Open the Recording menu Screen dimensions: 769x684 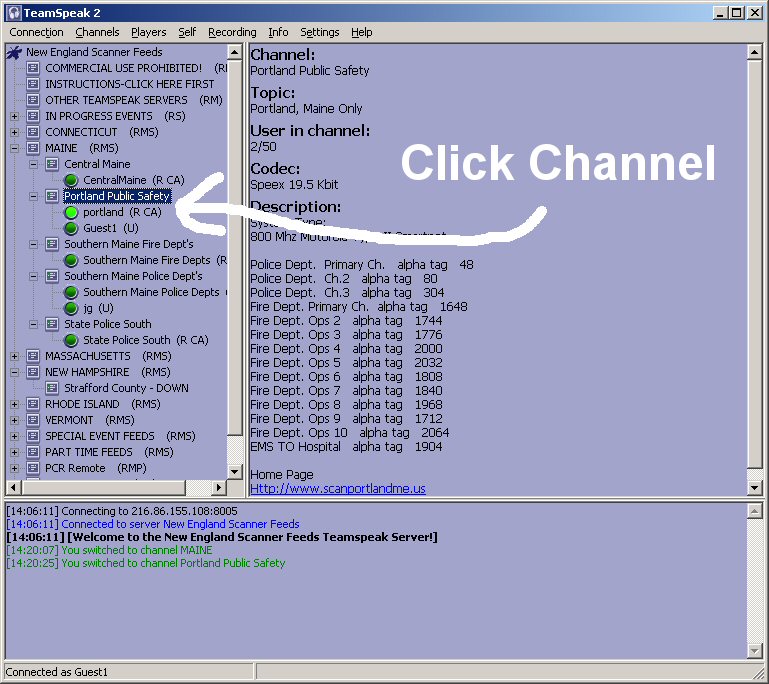click(x=232, y=32)
